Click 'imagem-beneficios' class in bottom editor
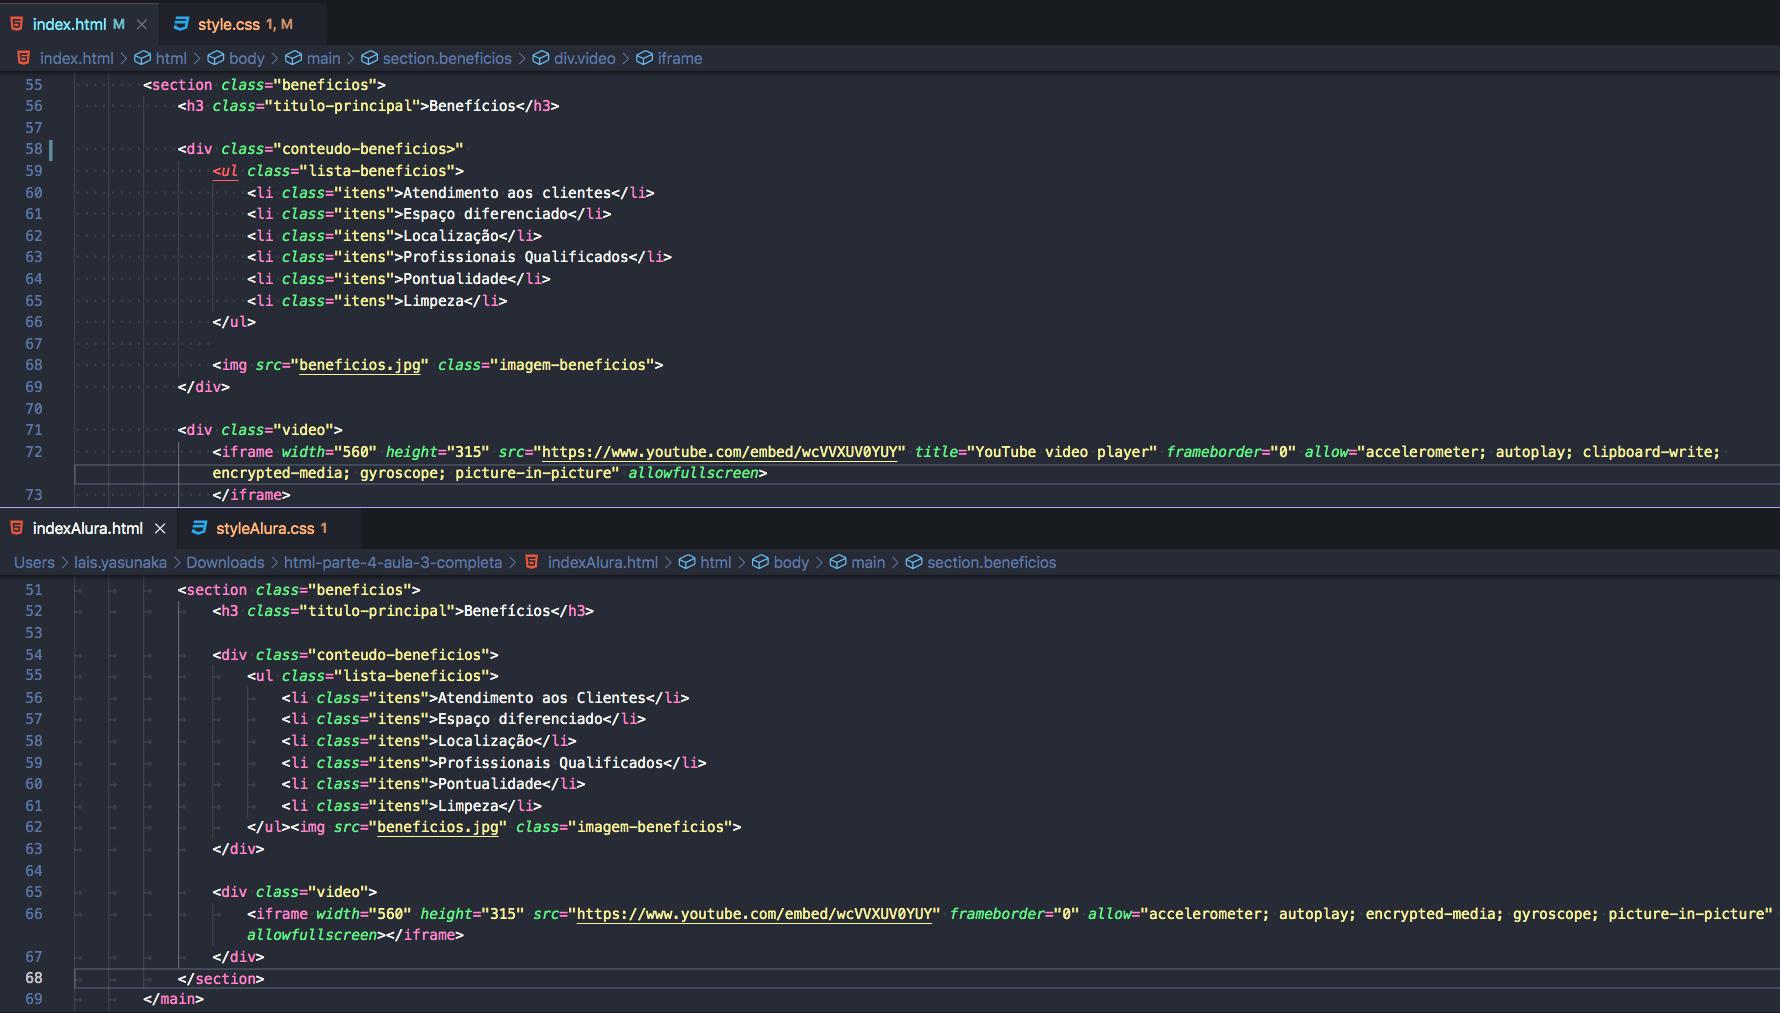This screenshot has width=1780, height=1013. point(651,827)
